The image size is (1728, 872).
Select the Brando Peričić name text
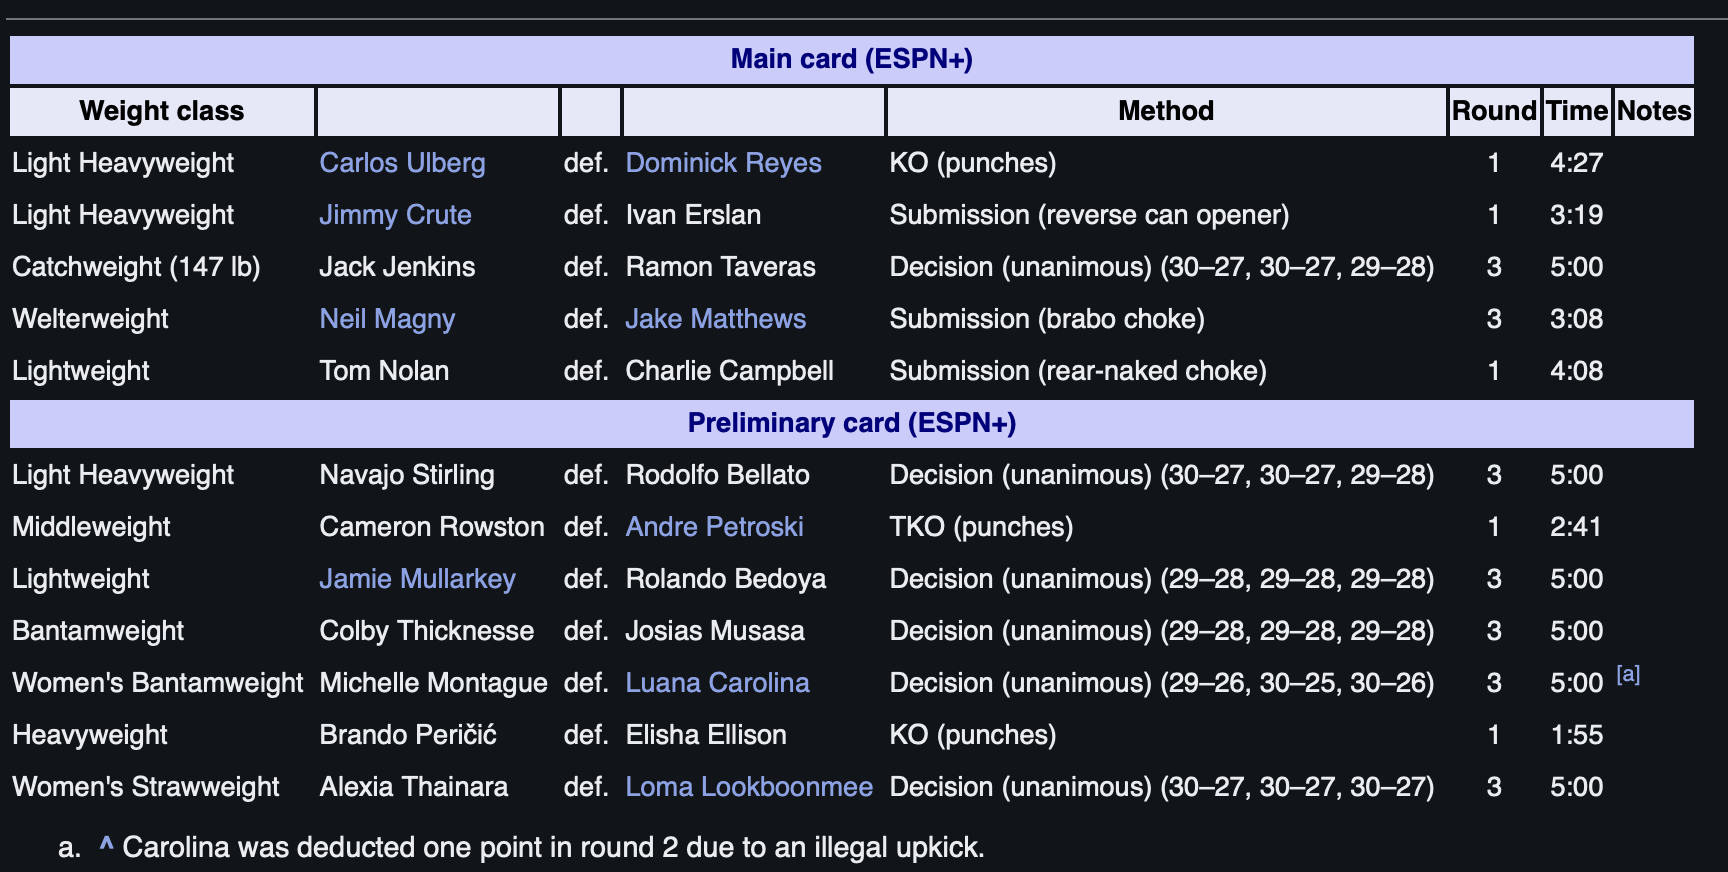click(x=408, y=735)
